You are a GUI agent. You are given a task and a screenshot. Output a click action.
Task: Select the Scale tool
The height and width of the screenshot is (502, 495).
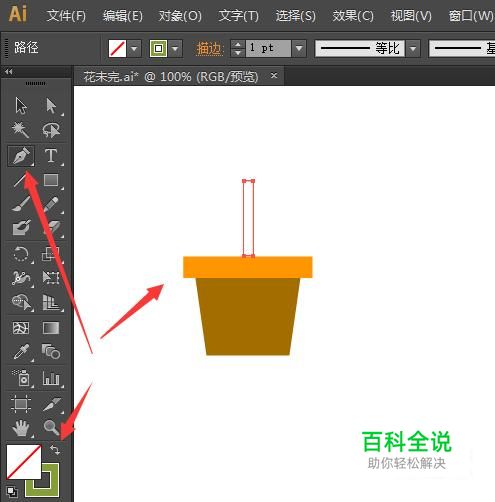coord(51,255)
